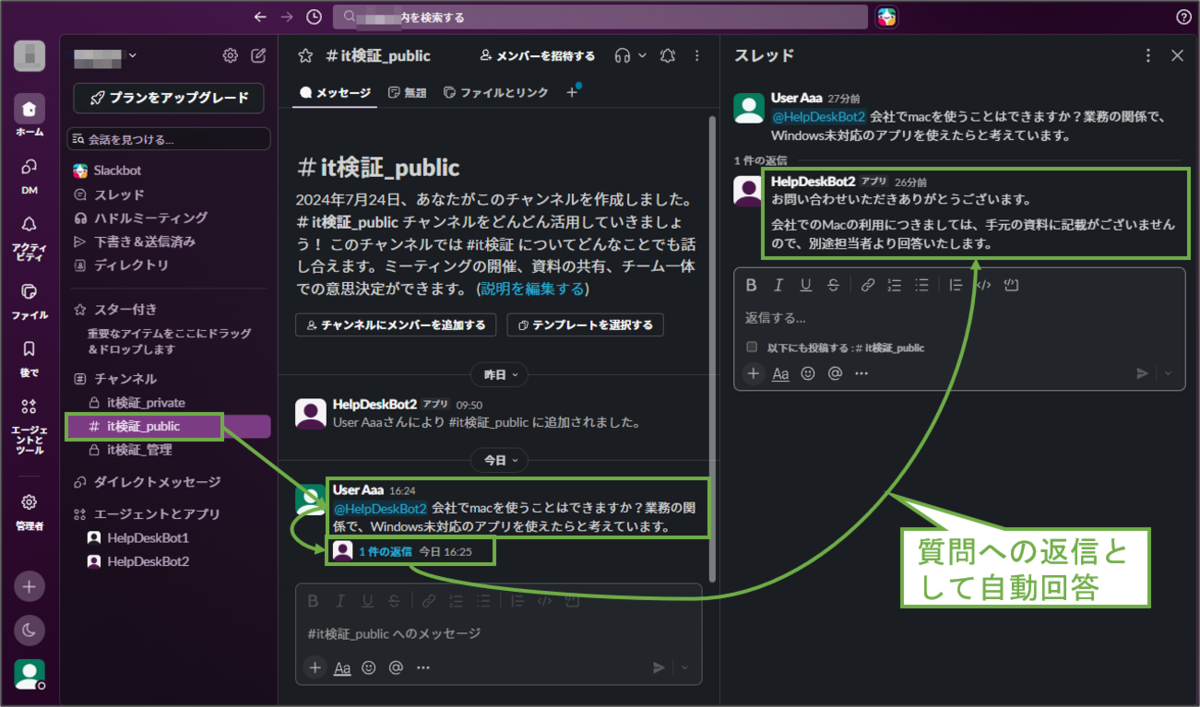This screenshot has height=707, width=1200.
Task: Check 以下にも投稿する: #it検証_public checkbox
Action: [x=752, y=347]
